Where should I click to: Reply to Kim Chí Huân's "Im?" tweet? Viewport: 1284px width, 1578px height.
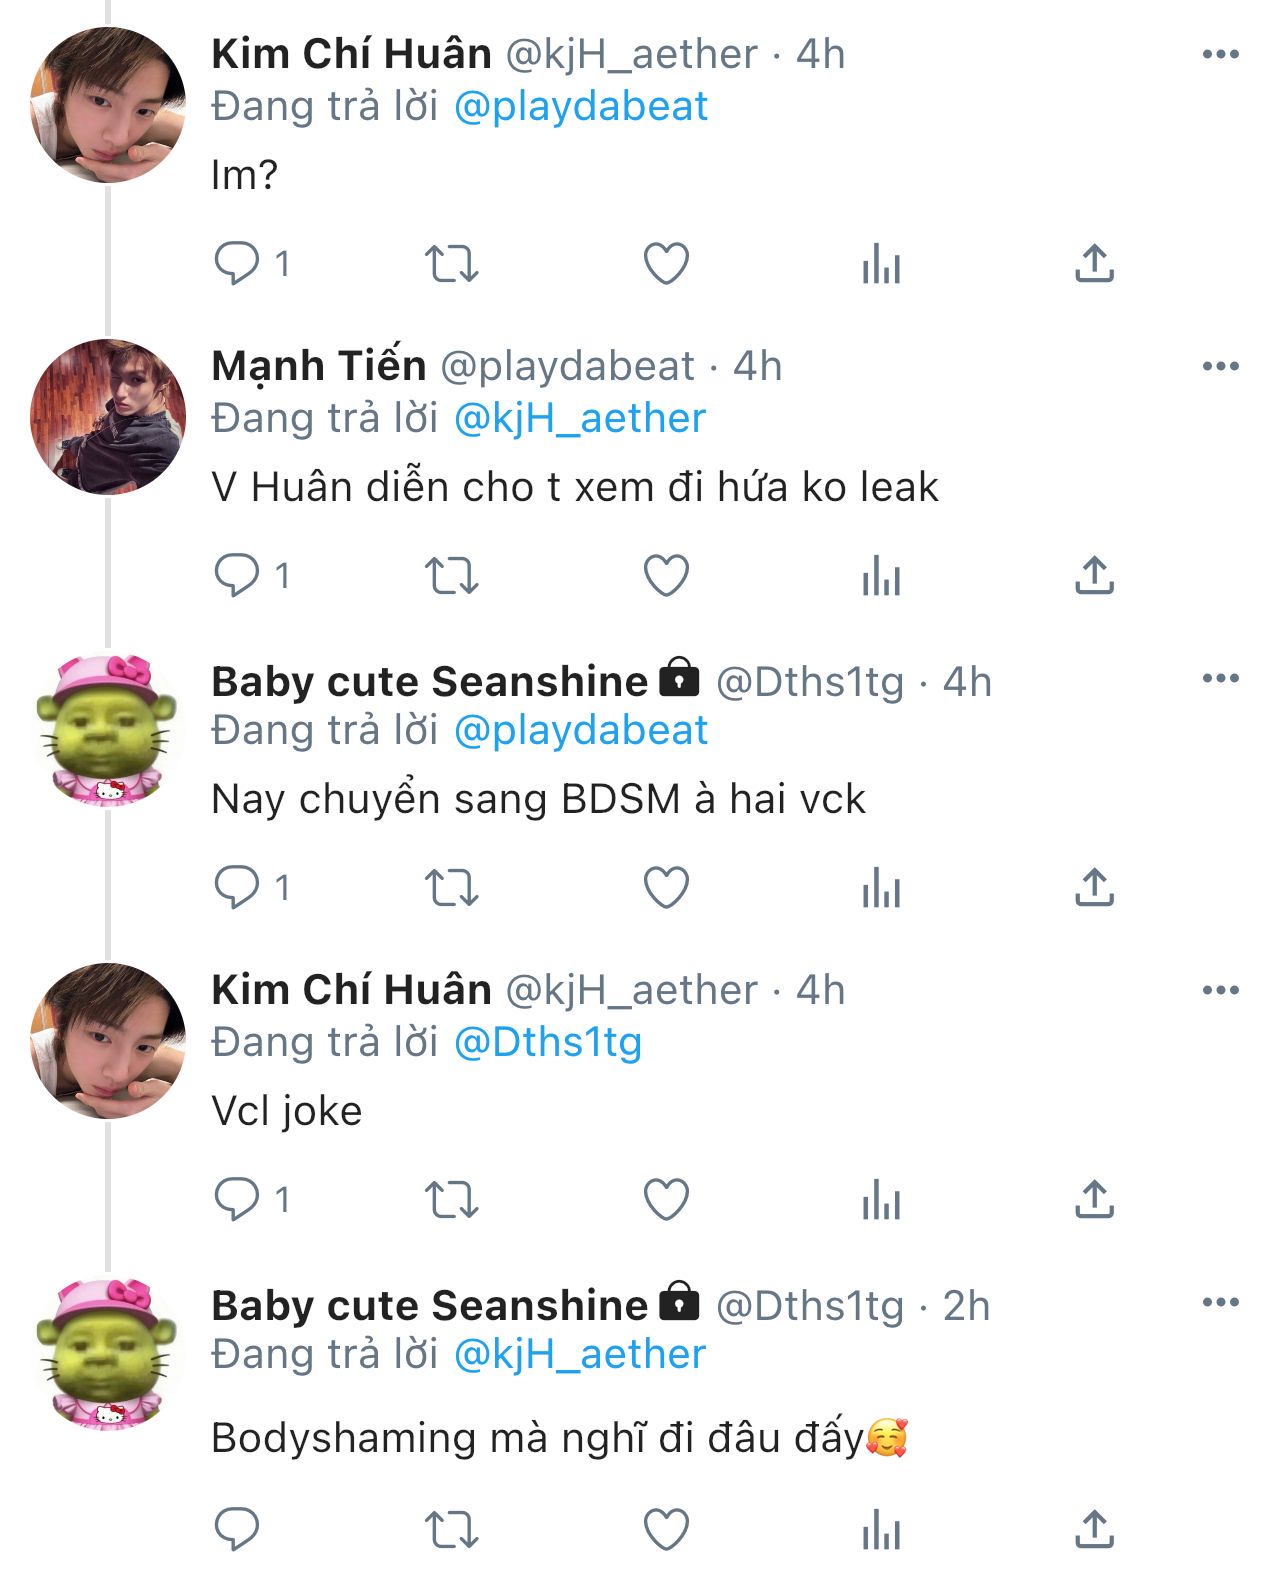(x=237, y=264)
